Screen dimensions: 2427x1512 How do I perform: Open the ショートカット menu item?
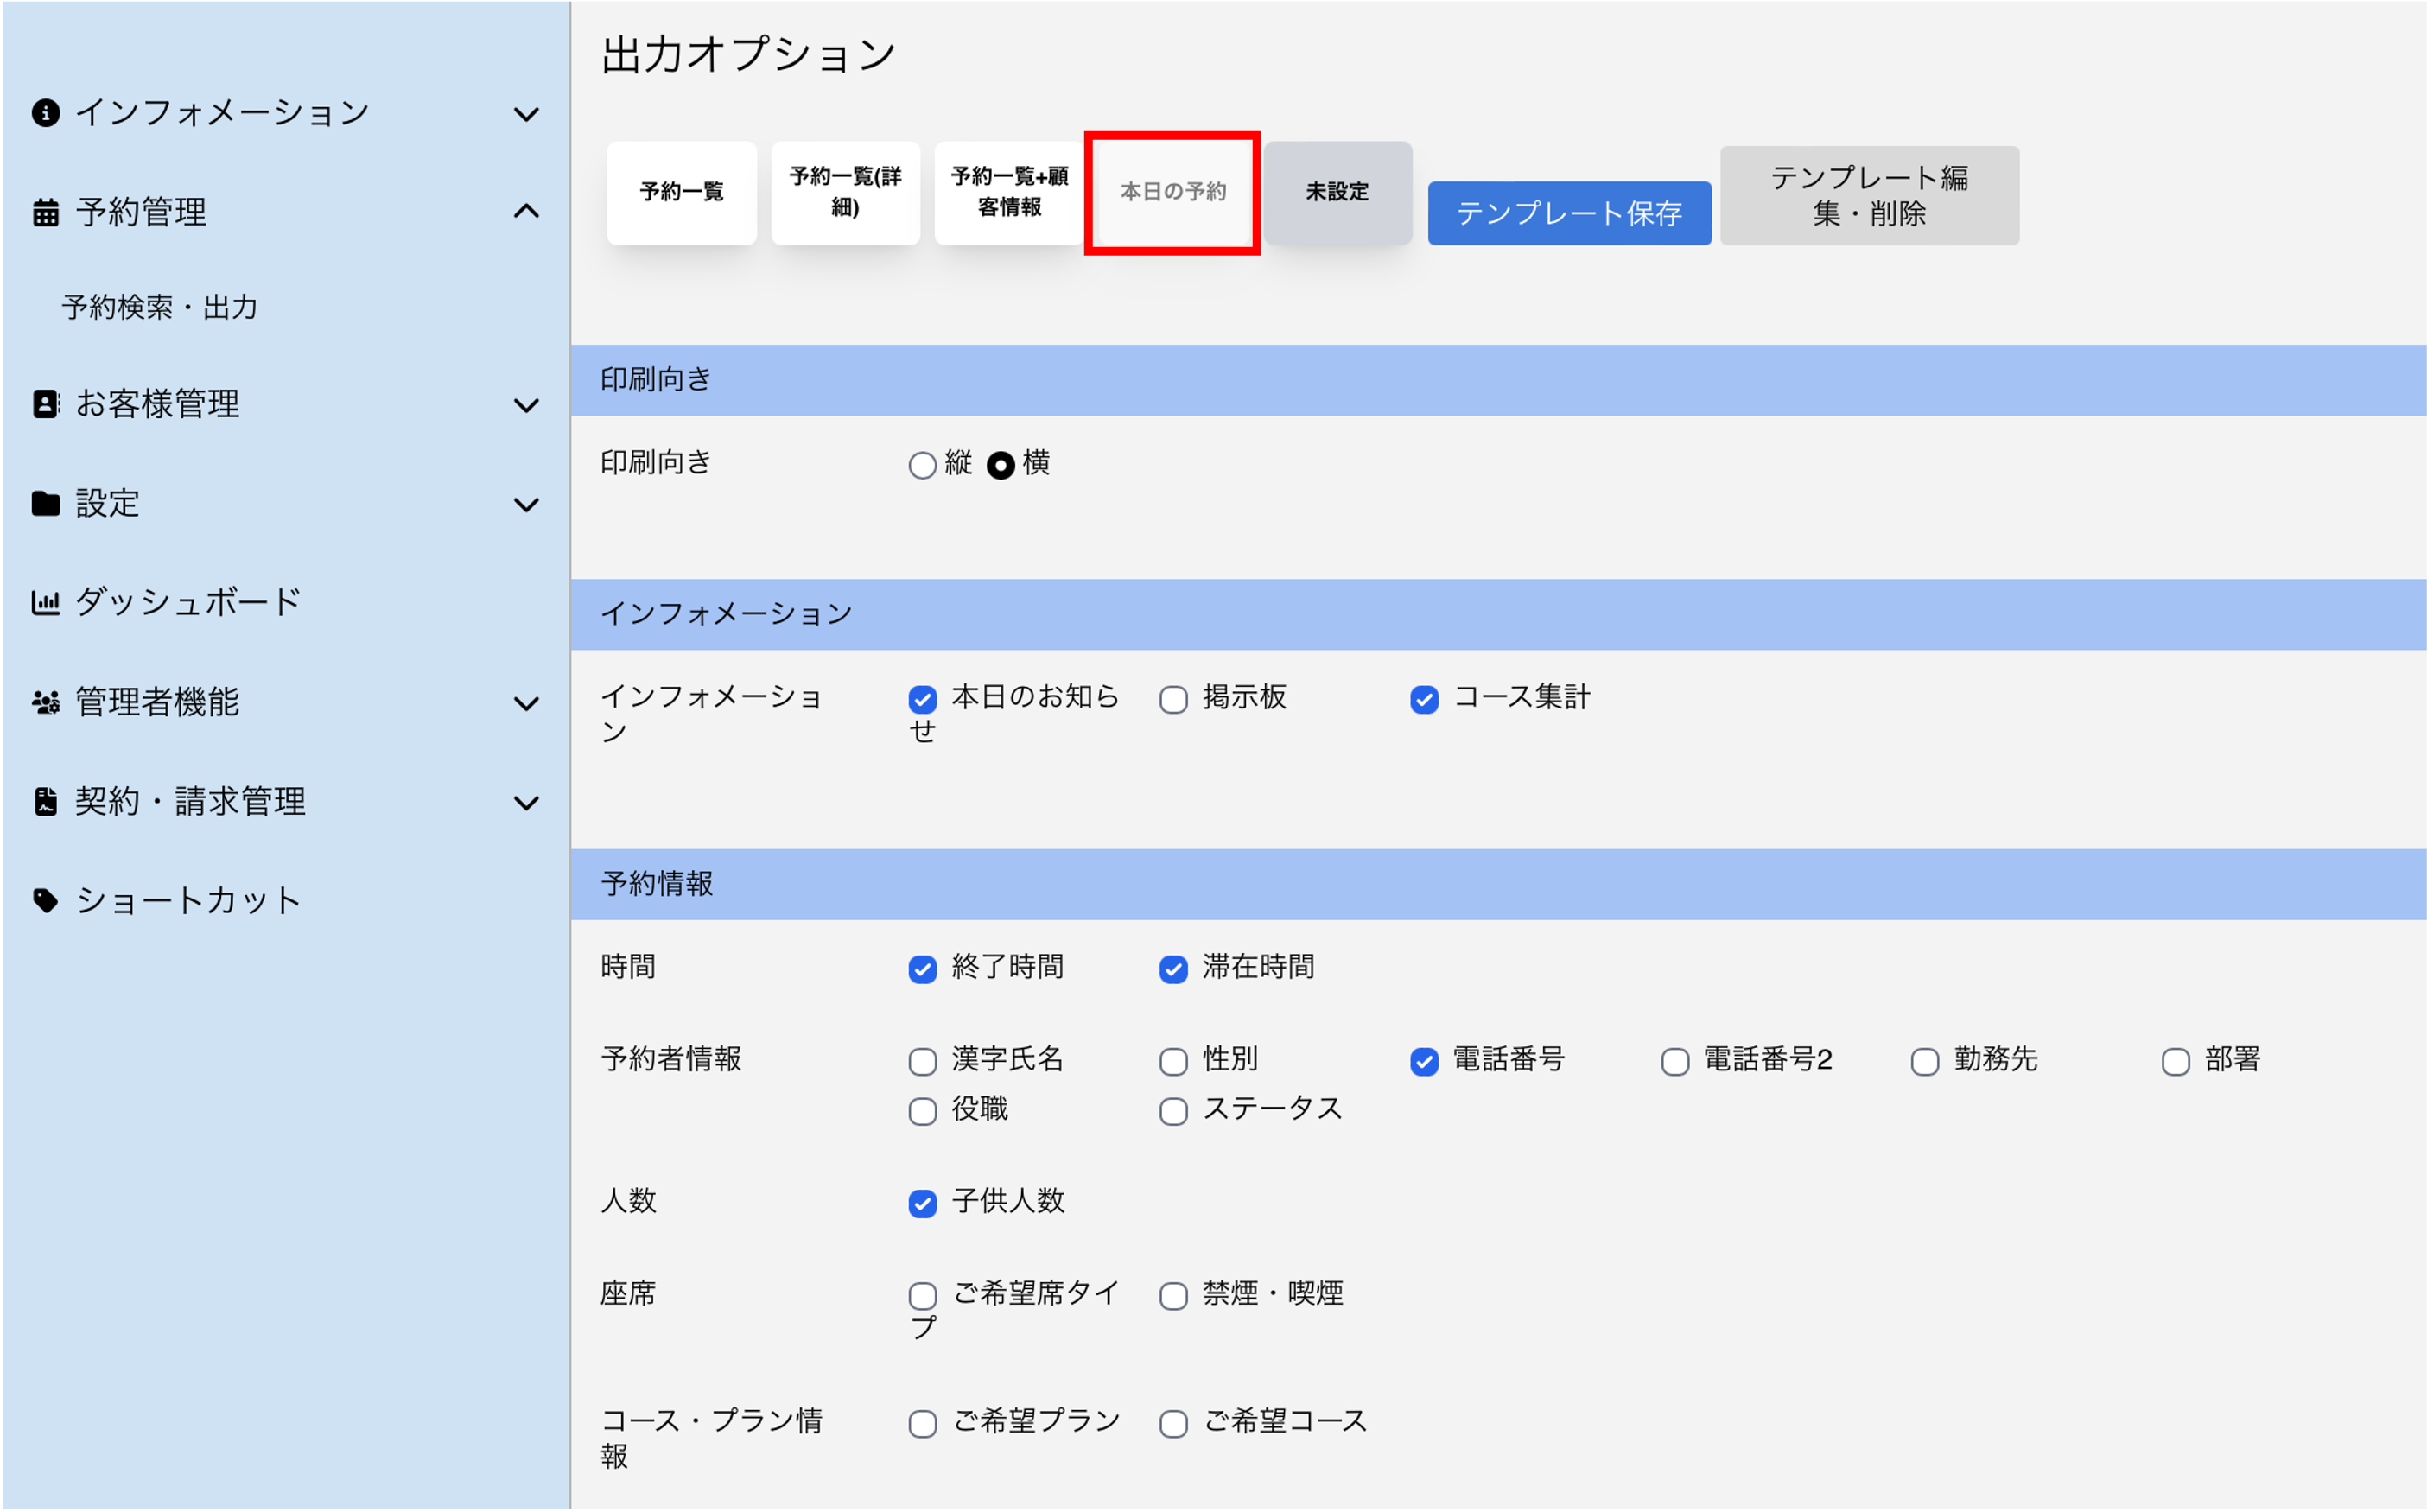(x=188, y=900)
